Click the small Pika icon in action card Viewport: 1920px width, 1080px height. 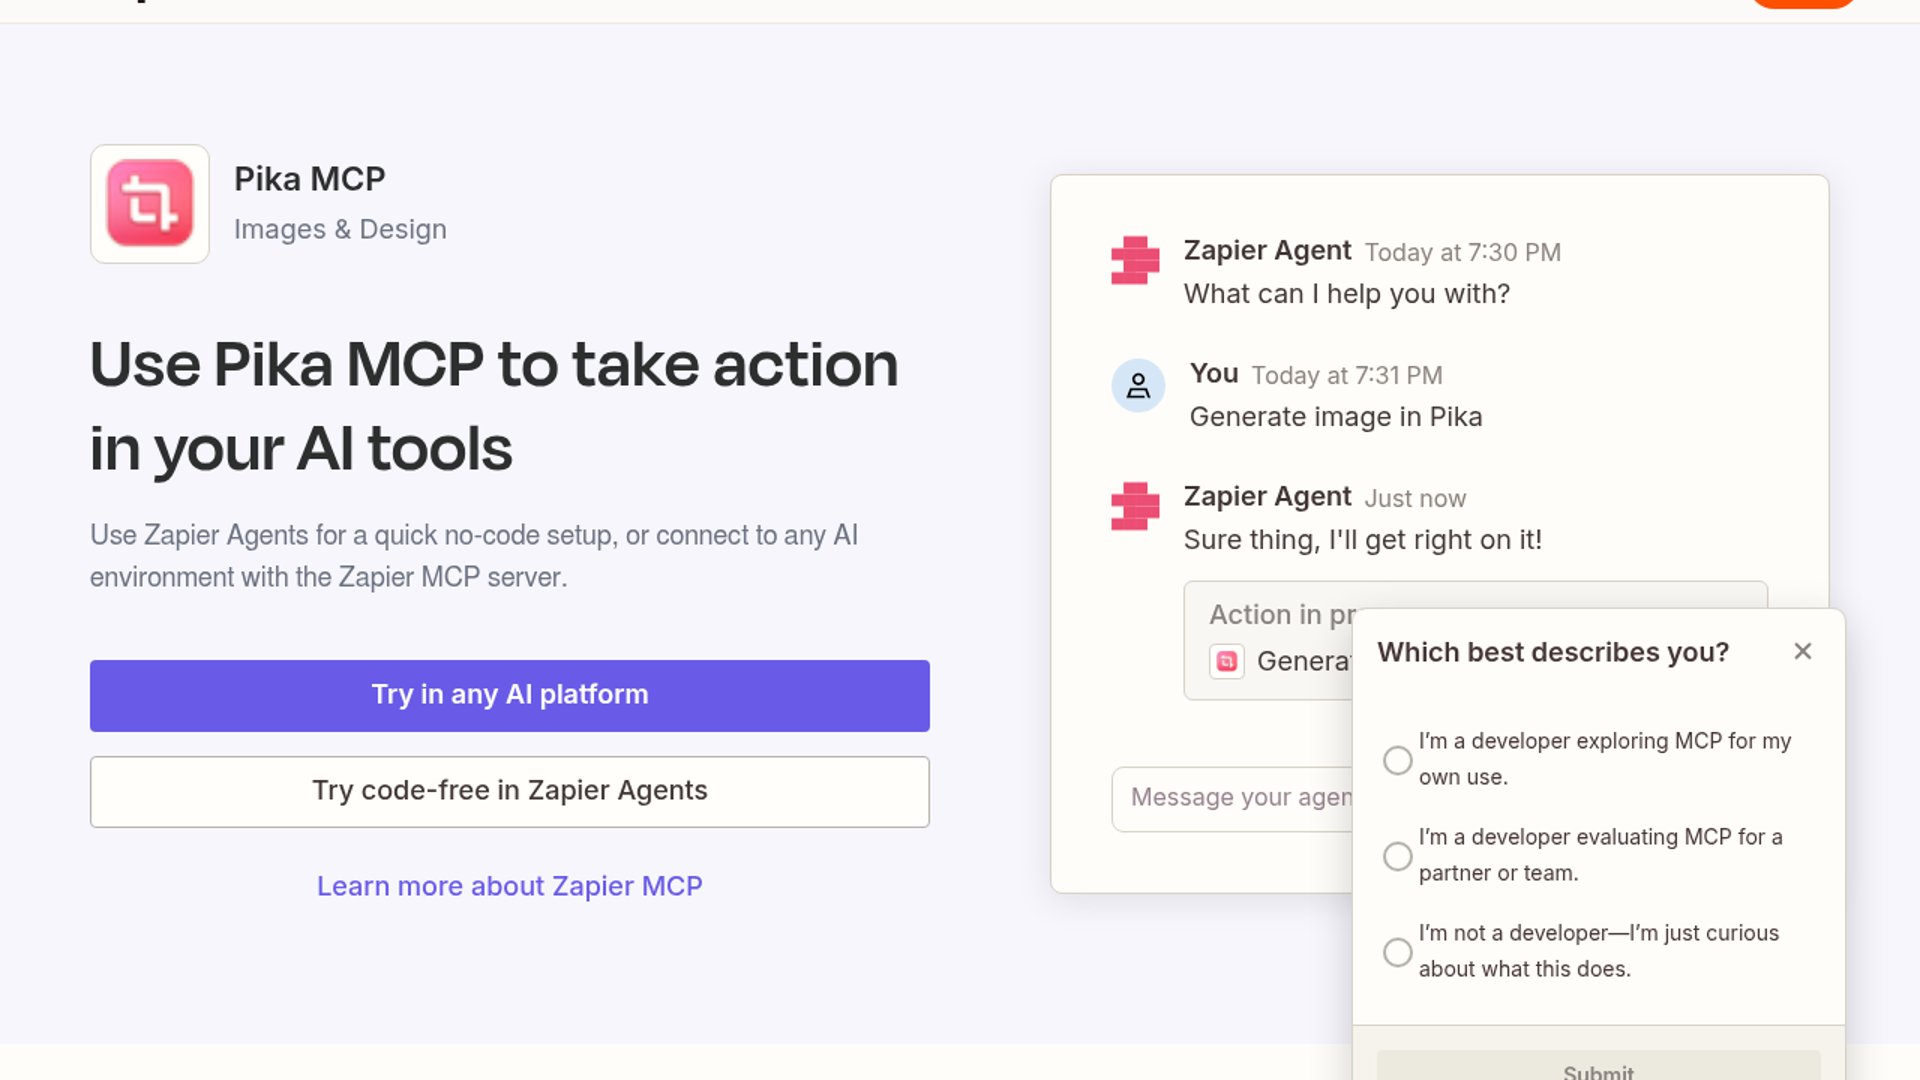[1227, 661]
